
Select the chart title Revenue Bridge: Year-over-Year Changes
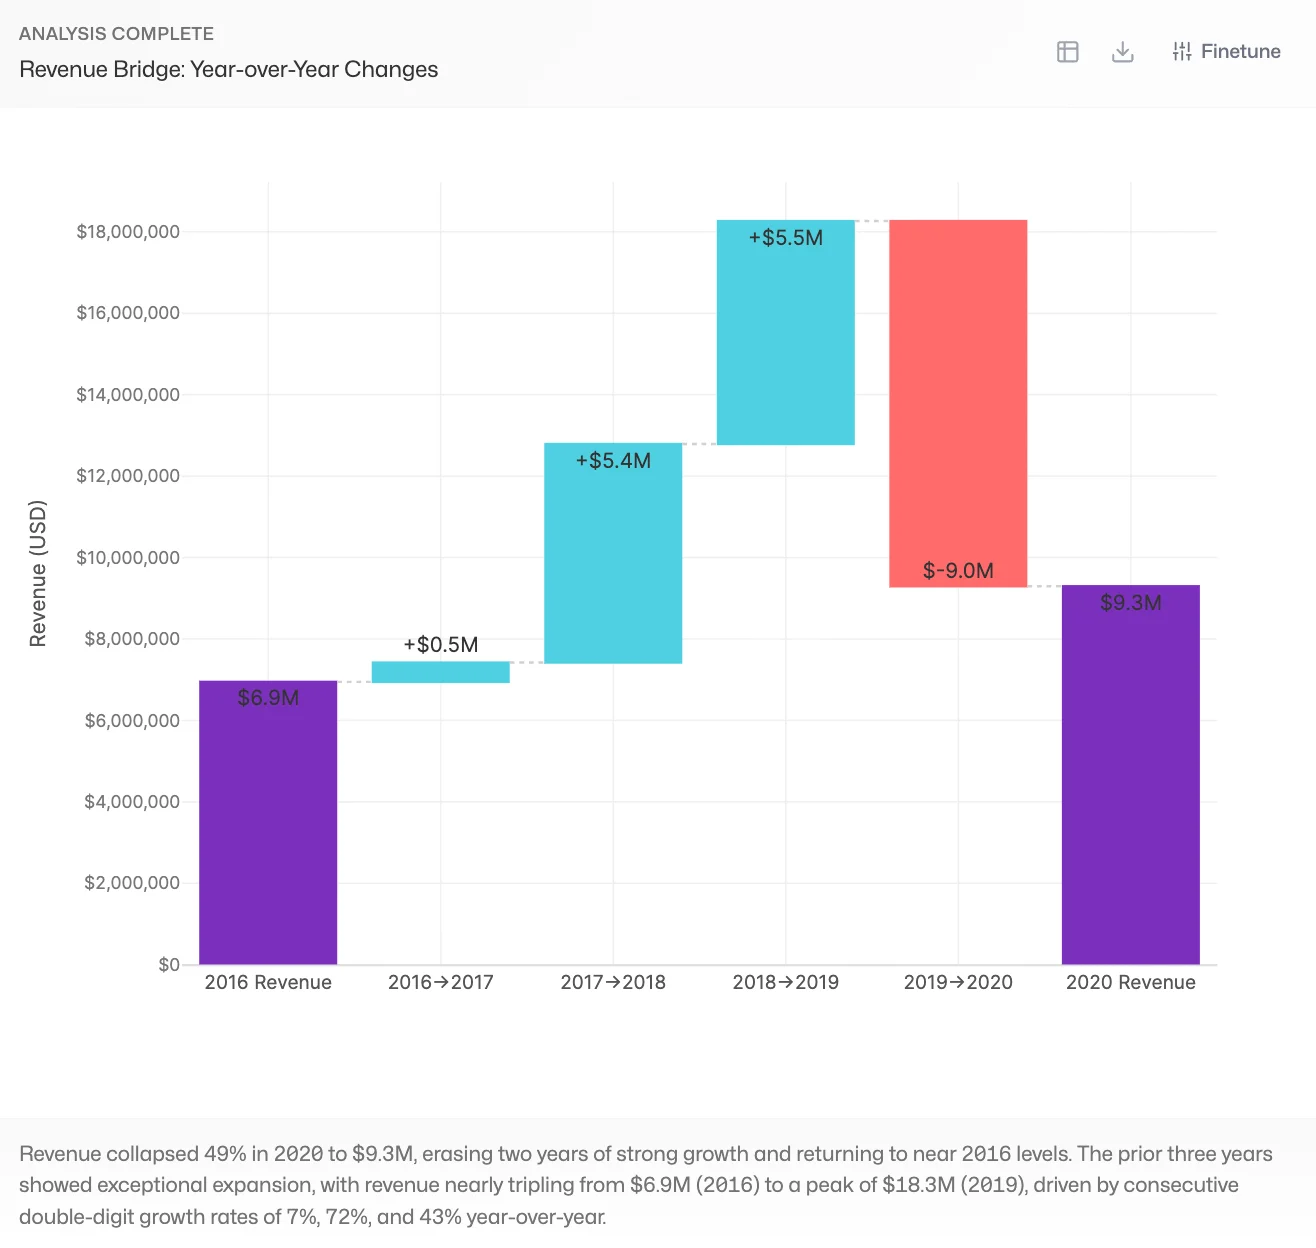228,69
